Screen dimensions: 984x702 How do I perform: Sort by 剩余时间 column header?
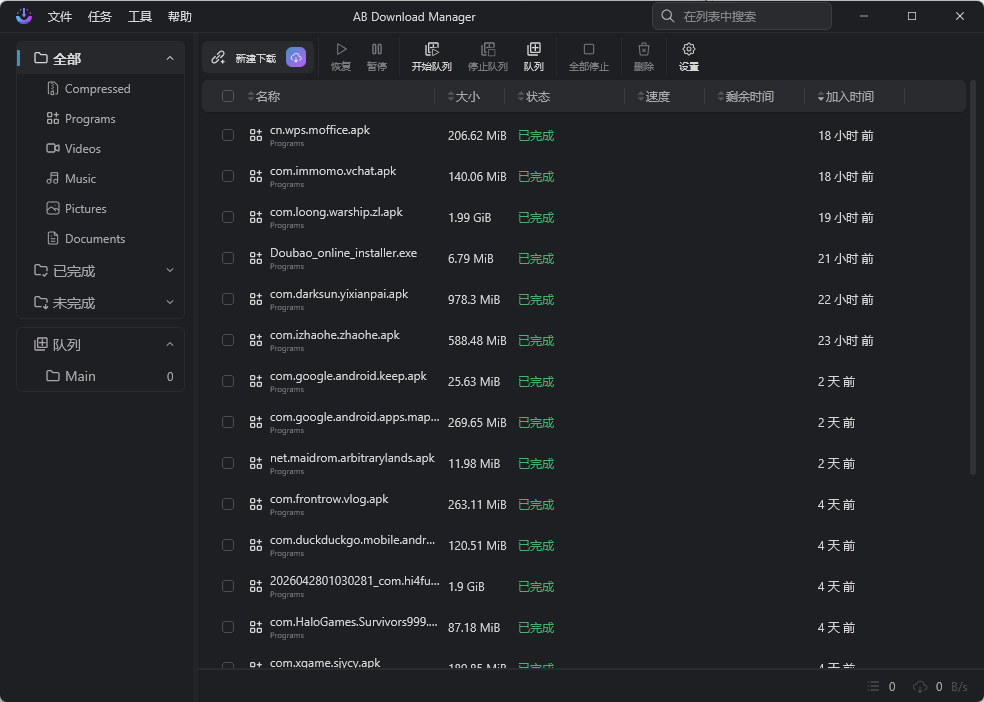746,97
